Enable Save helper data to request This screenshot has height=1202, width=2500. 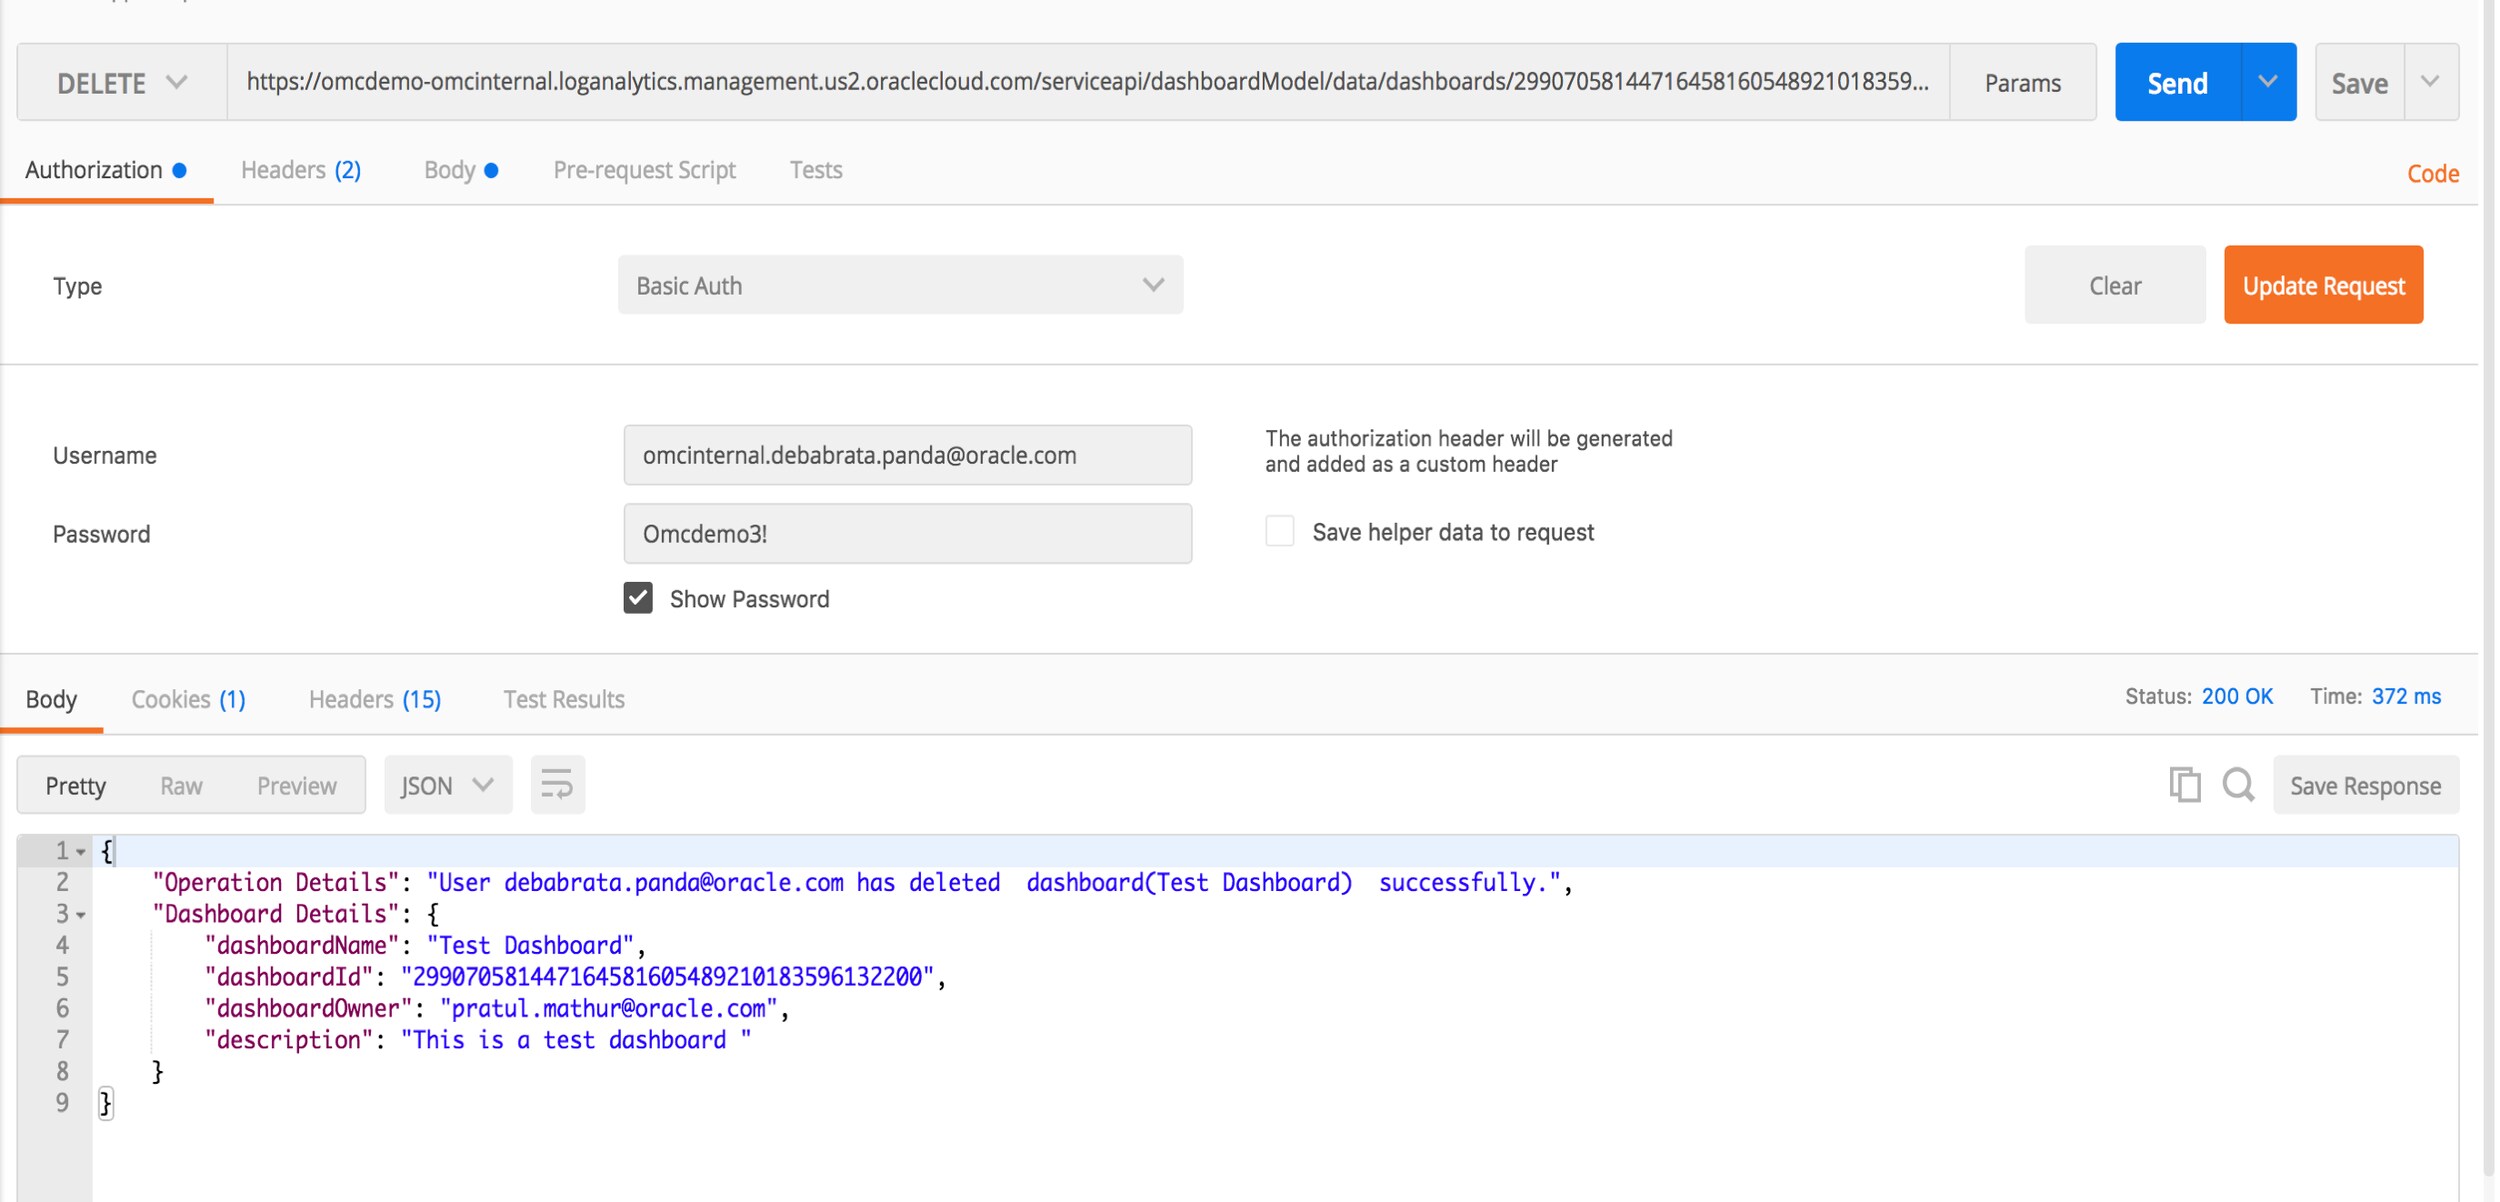[1279, 531]
